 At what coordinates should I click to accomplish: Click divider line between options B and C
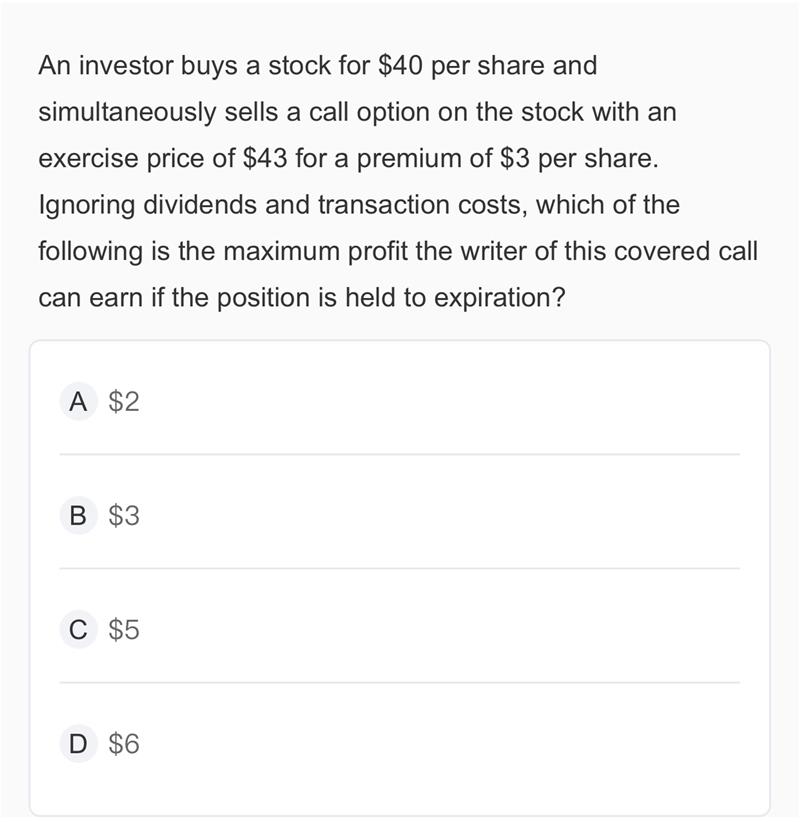point(399,568)
